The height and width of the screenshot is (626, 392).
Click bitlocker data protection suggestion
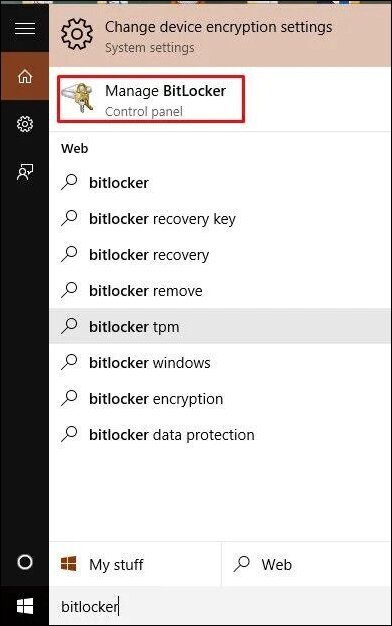220,434
